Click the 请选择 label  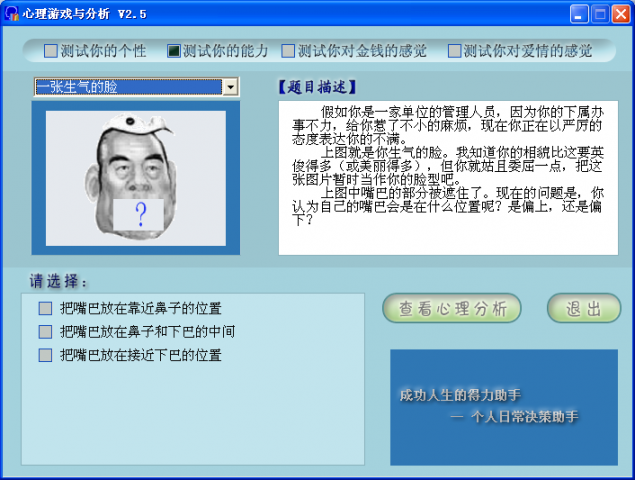click(x=59, y=279)
